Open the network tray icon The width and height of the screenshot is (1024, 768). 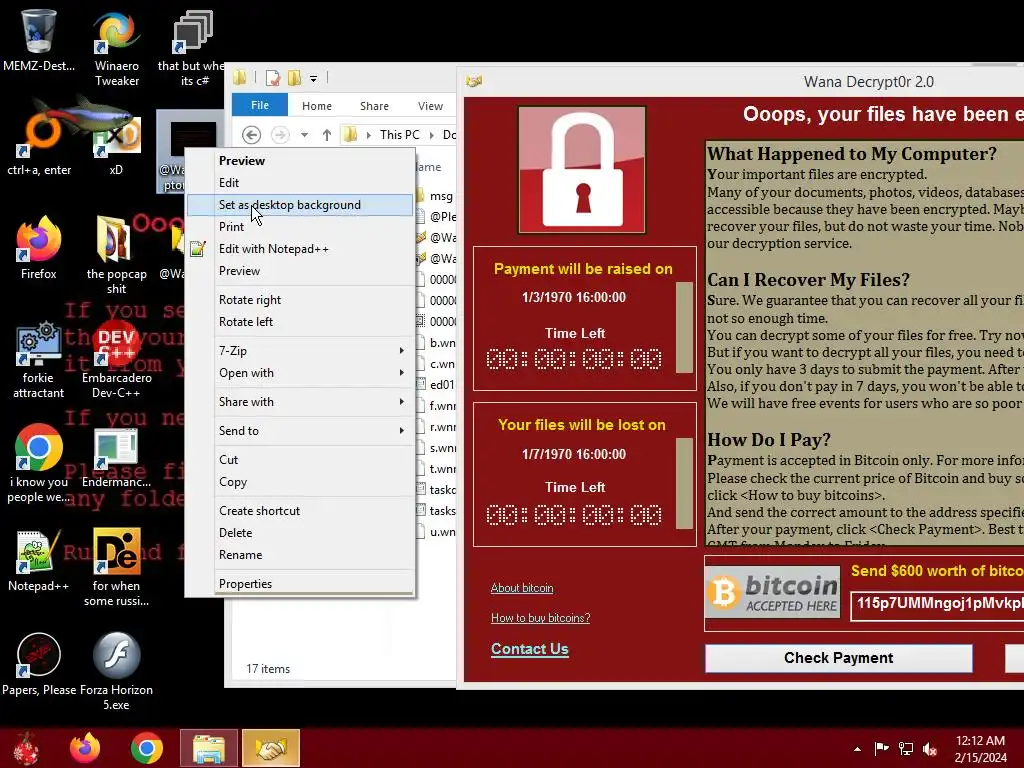pyautogui.click(x=906, y=749)
